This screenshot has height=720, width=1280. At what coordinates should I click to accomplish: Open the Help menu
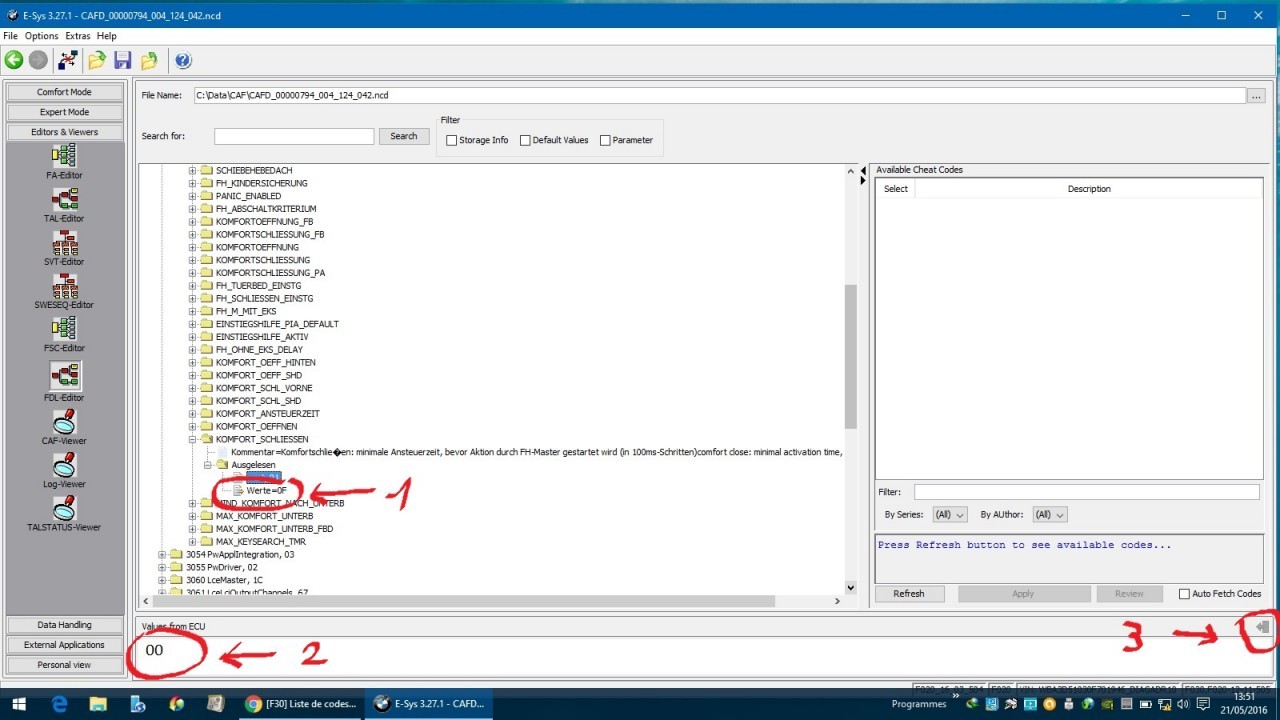point(106,36)
